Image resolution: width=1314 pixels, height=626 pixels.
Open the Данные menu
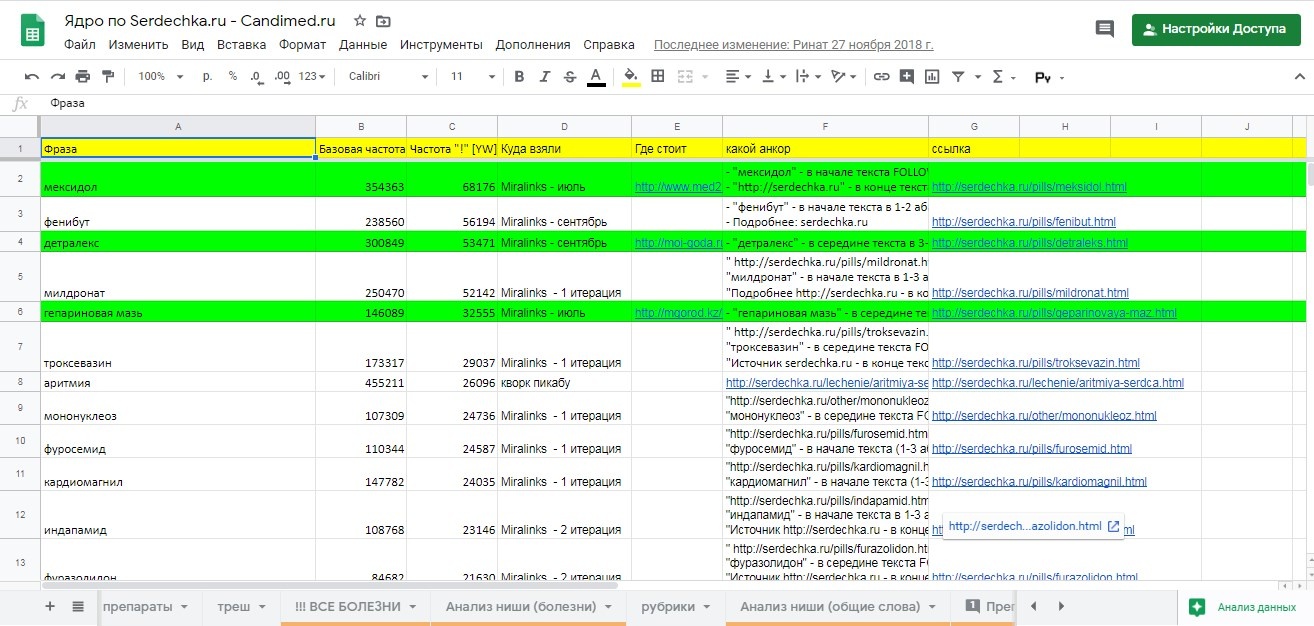(363, 44)
